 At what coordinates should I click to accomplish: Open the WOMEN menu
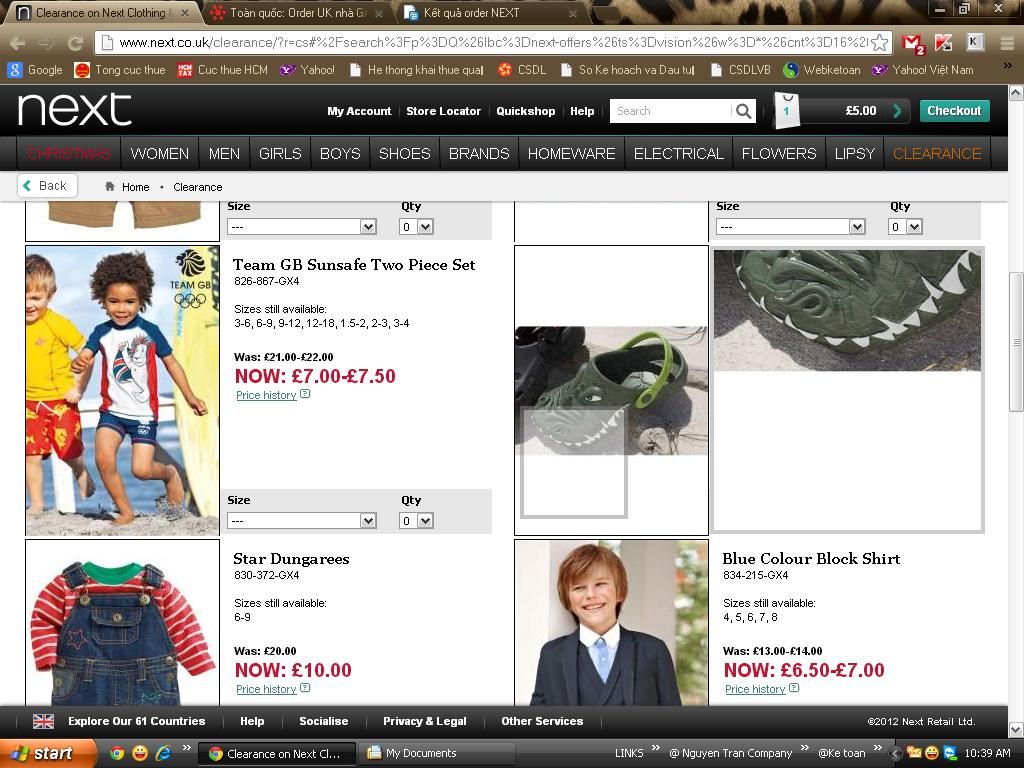(x=159, y=153)
